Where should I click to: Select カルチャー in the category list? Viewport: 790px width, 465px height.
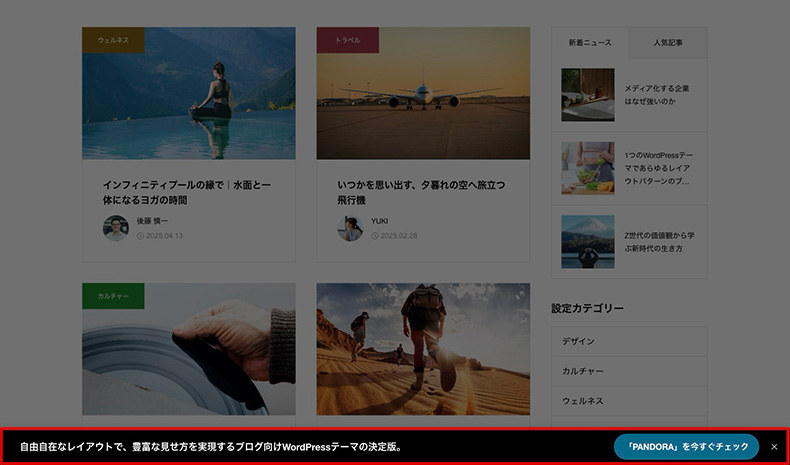(x=629, y=371)
